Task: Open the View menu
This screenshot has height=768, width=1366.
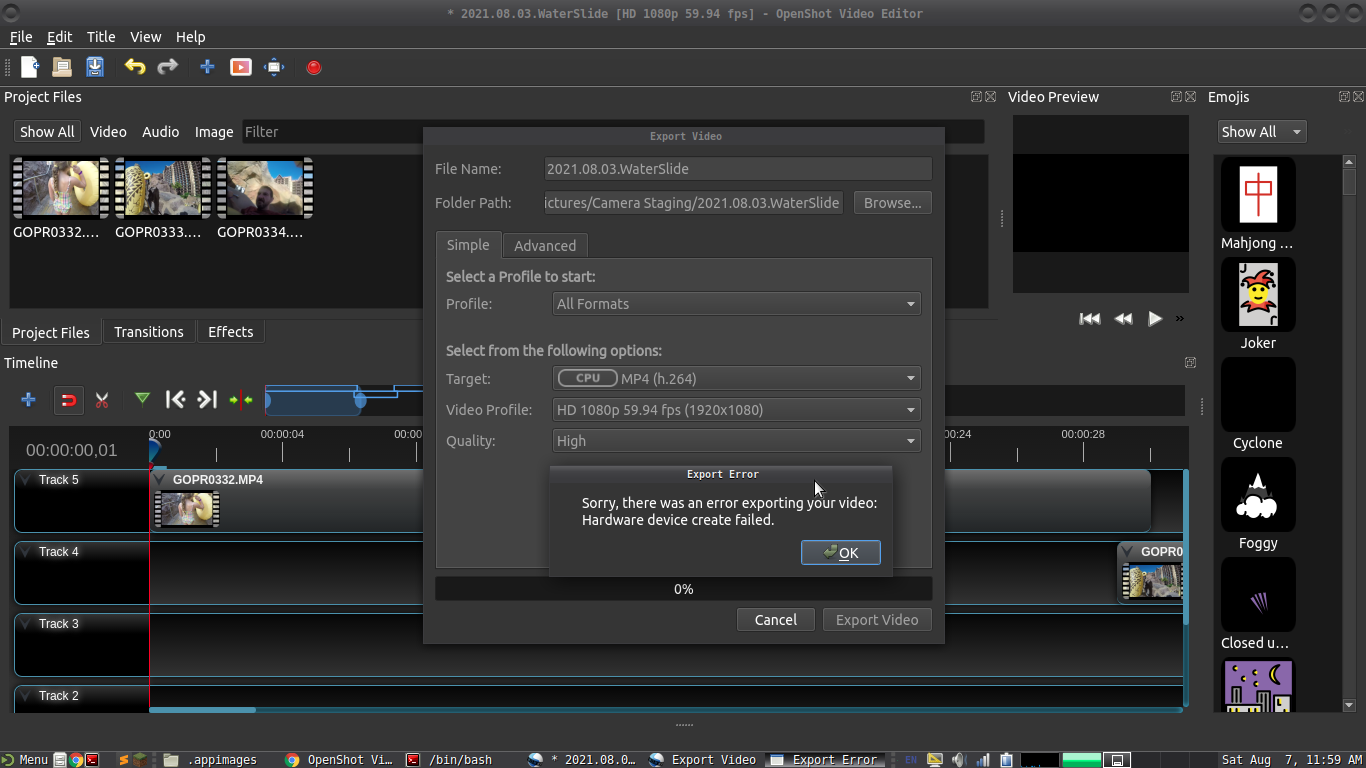Action: pyautogui.click(x=145, y=37)
